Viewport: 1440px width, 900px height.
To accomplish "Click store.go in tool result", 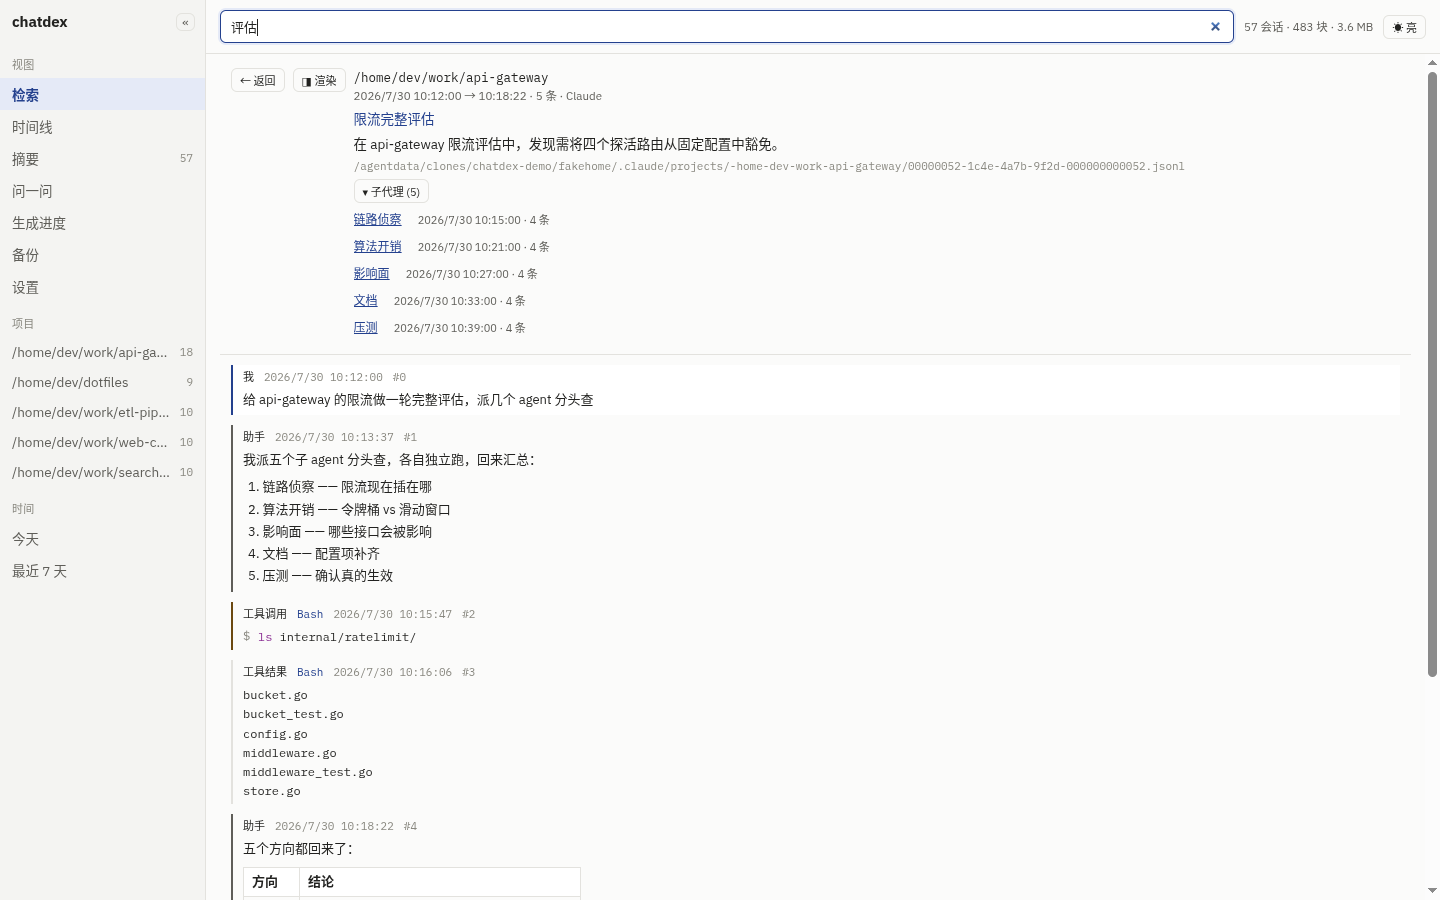I will (272, 791).
